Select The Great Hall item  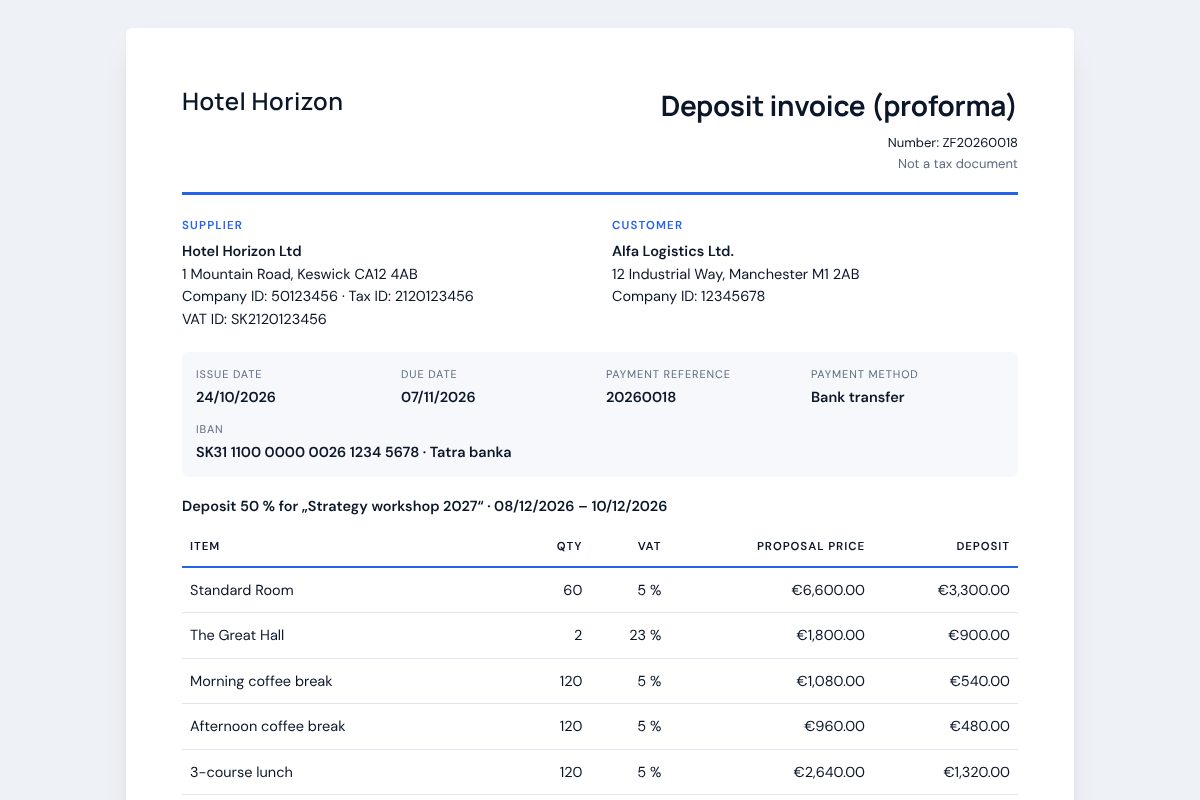pos(237,635)
